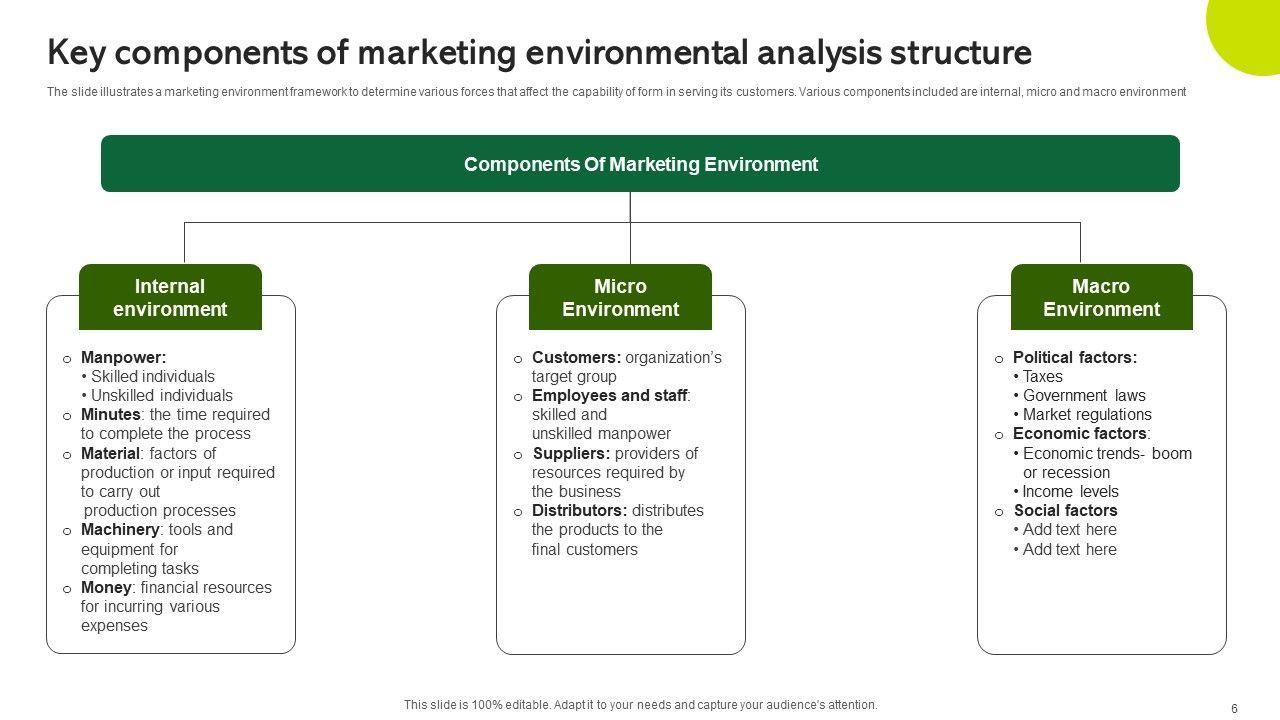Select the Macro Environment green header
Screen dimensions: 1280x720
[1101, 298]
